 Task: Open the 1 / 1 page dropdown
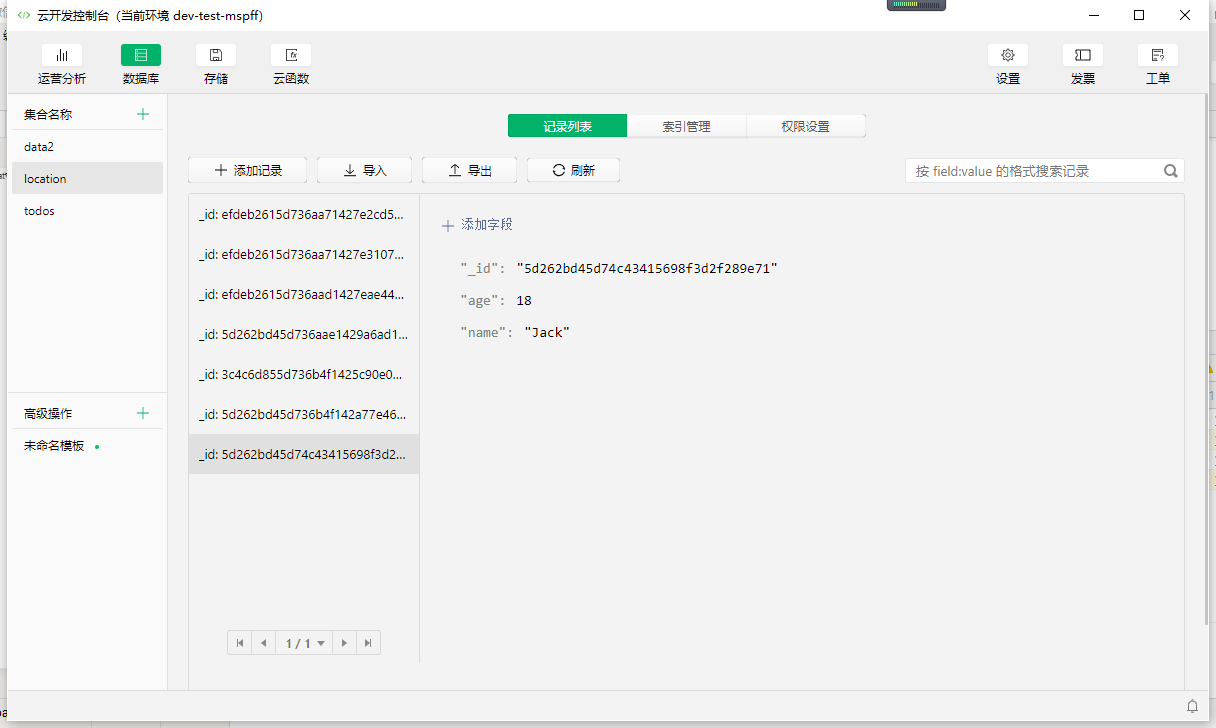click(x=305, y=643)
